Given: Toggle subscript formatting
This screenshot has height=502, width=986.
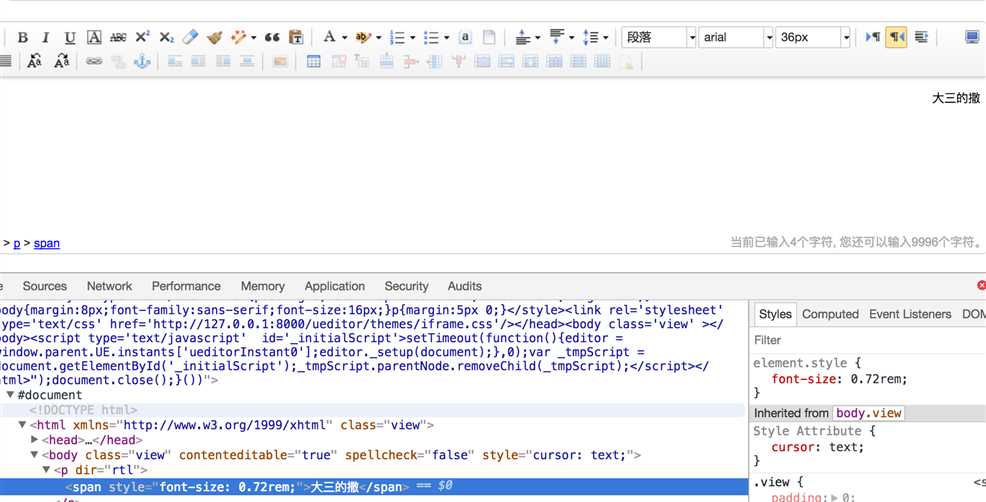Looking at the screenshot, I should 166,38.
